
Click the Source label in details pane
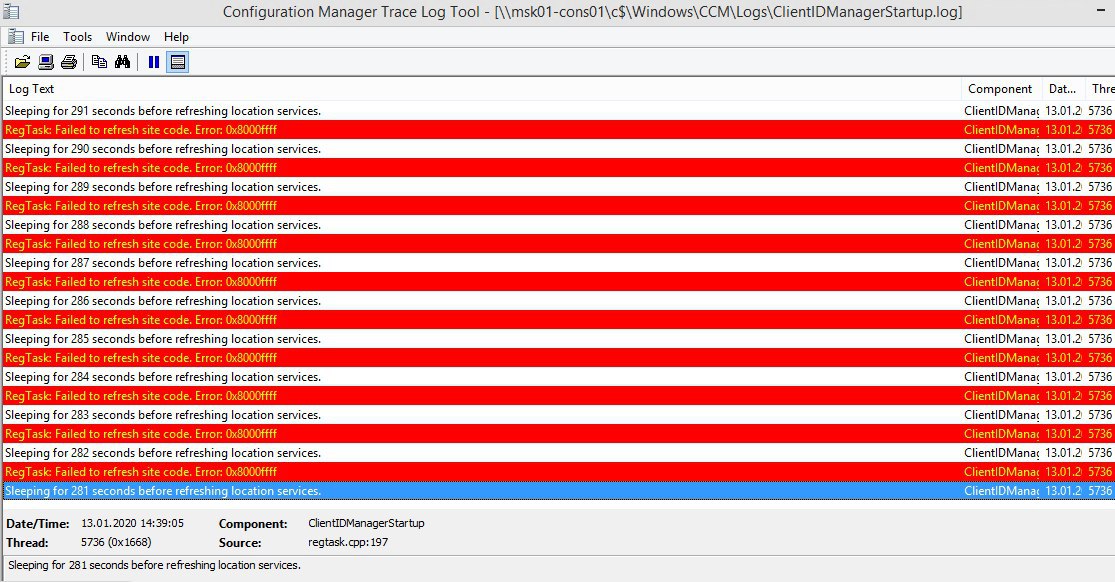(240, 543)
